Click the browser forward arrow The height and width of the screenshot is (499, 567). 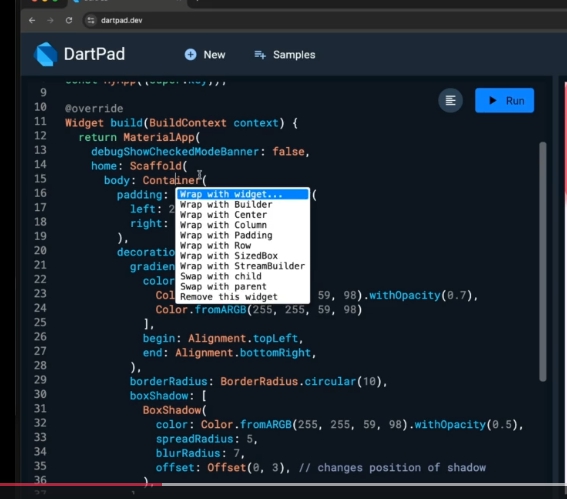(x=50, y=20)
